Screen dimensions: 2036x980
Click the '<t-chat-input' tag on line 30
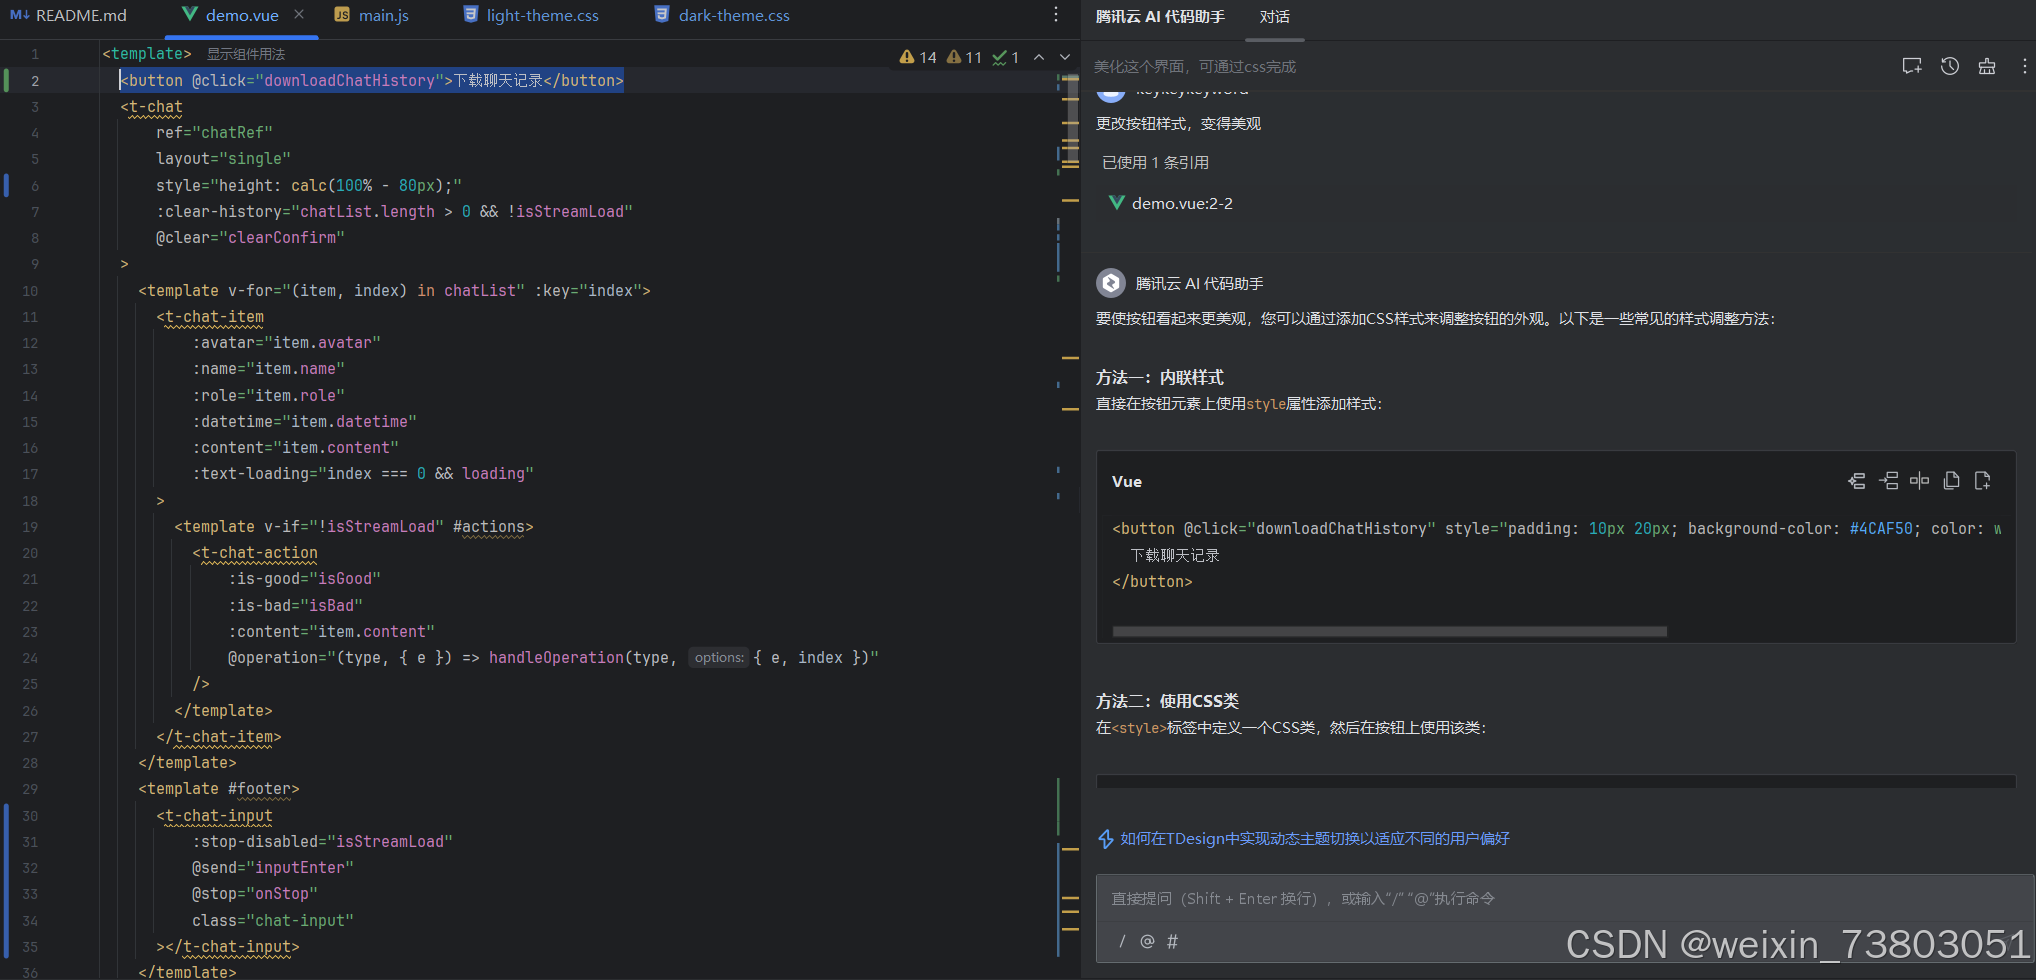point(214,815)
